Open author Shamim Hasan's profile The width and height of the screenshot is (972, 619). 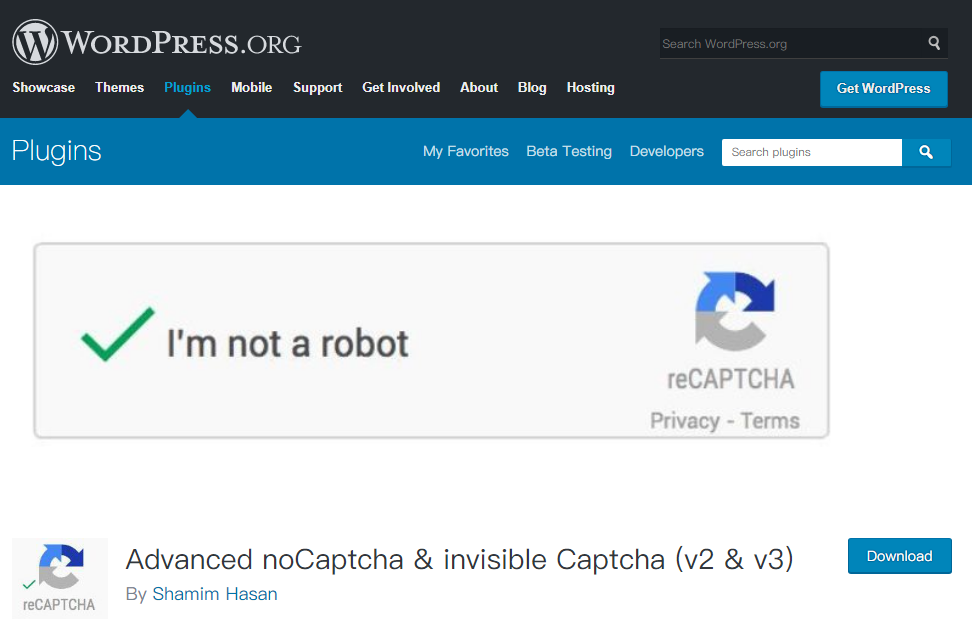point(214,594)
